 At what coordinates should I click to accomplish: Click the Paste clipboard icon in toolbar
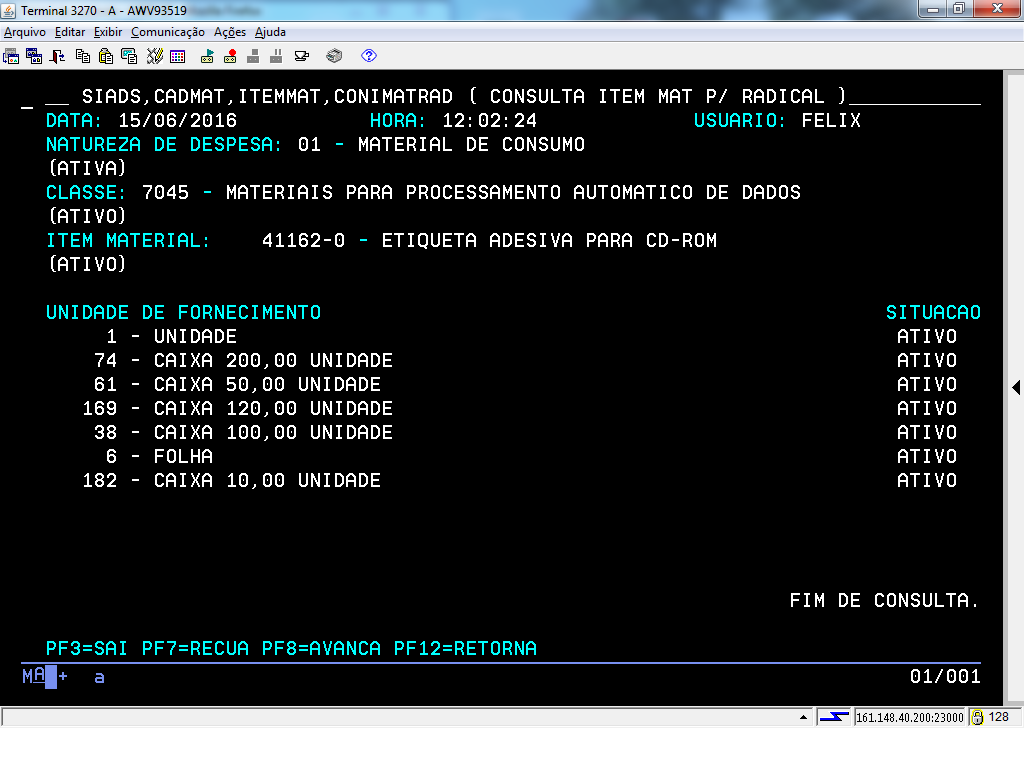[x=106, y=56]
